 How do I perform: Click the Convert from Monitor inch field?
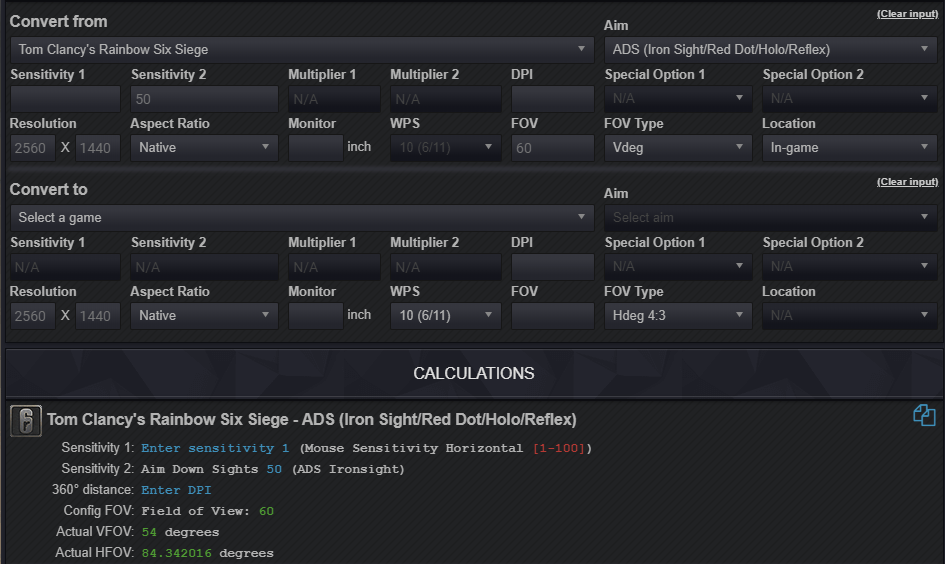(x=316, y=148)
